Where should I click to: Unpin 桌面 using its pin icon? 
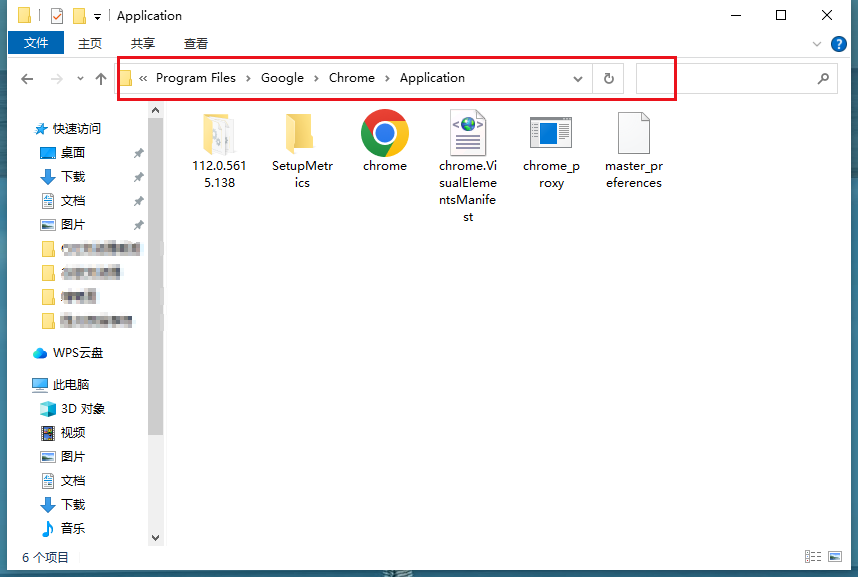tap(138, 153)
